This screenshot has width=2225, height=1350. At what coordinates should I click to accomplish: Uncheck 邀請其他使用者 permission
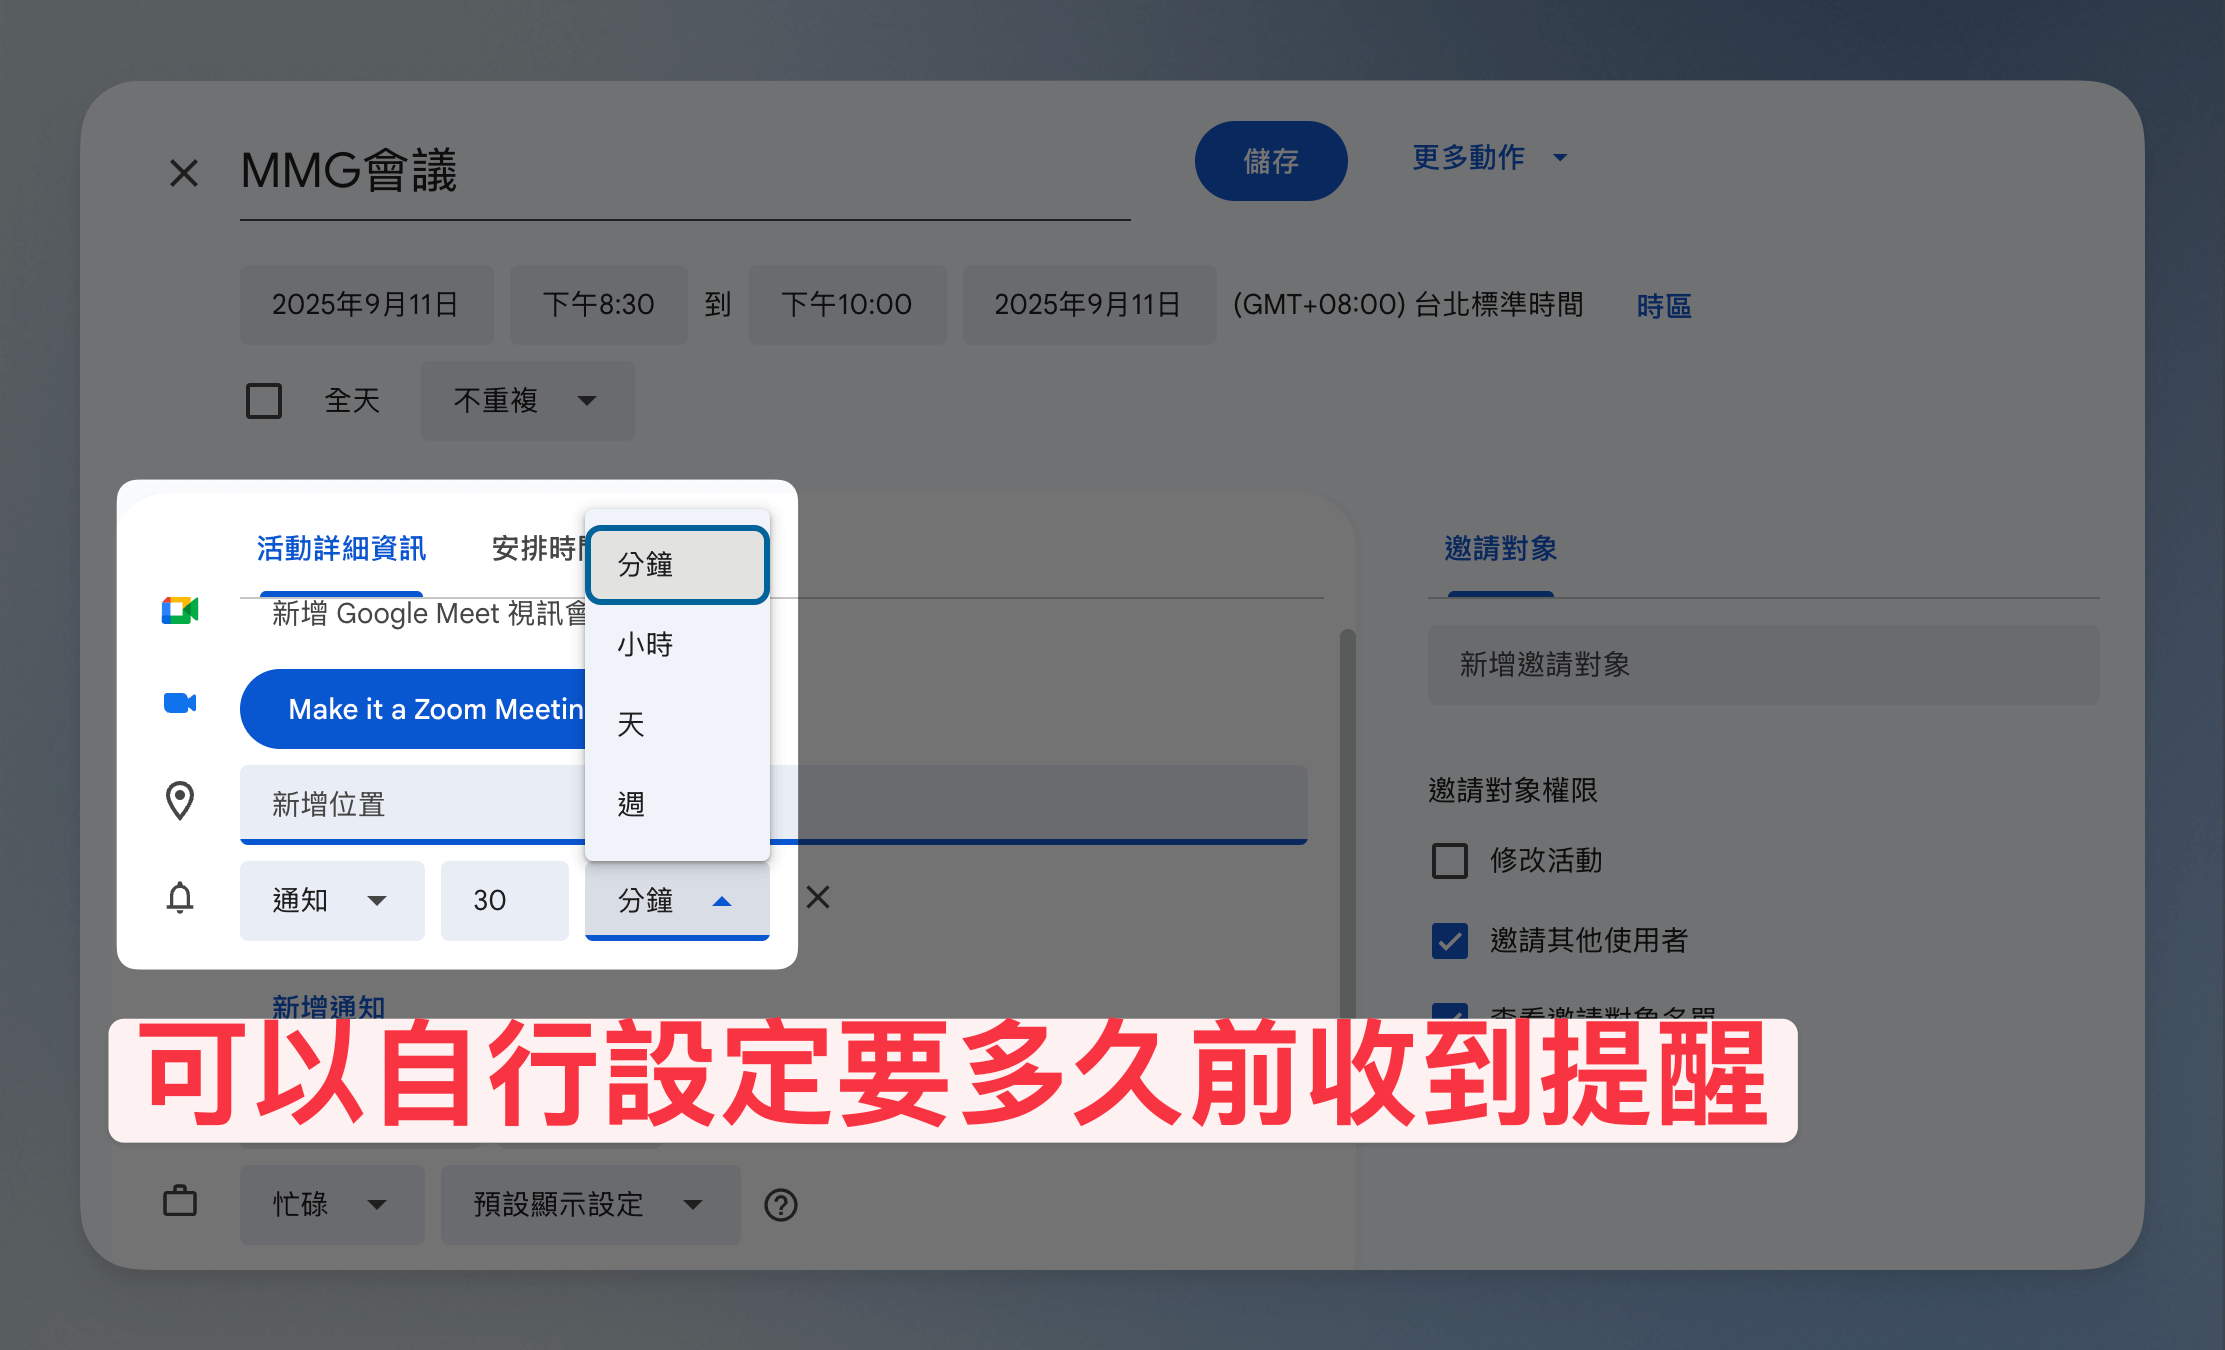click(1450, 940)
